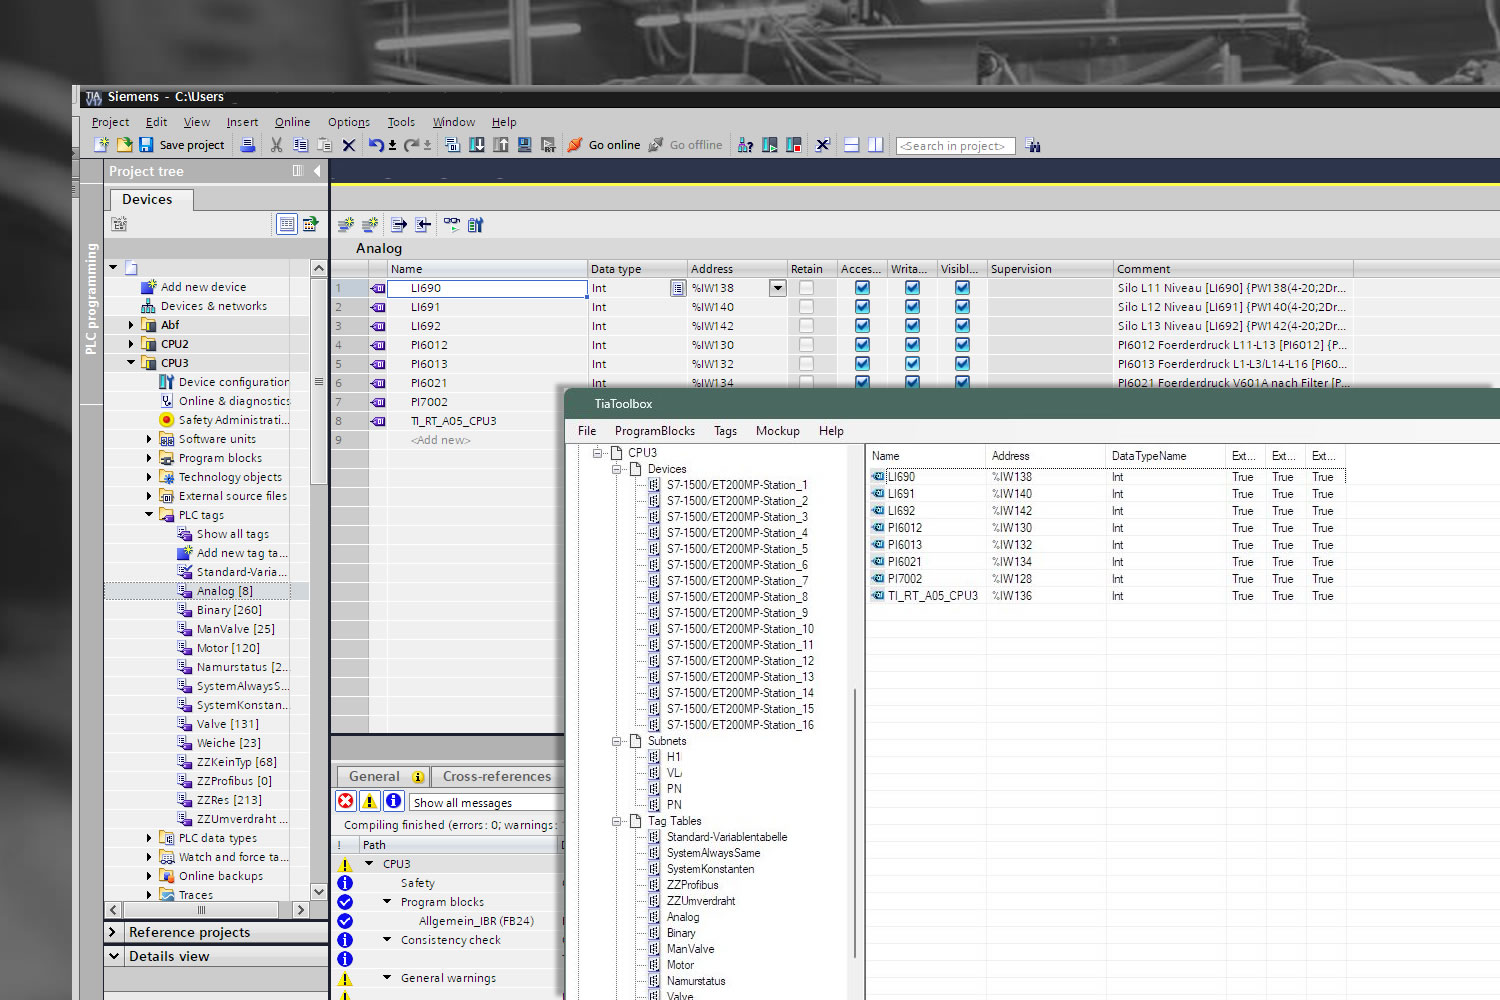
Task: Click the Compile icon in the toolbar
Action: (x=453, y=145)
